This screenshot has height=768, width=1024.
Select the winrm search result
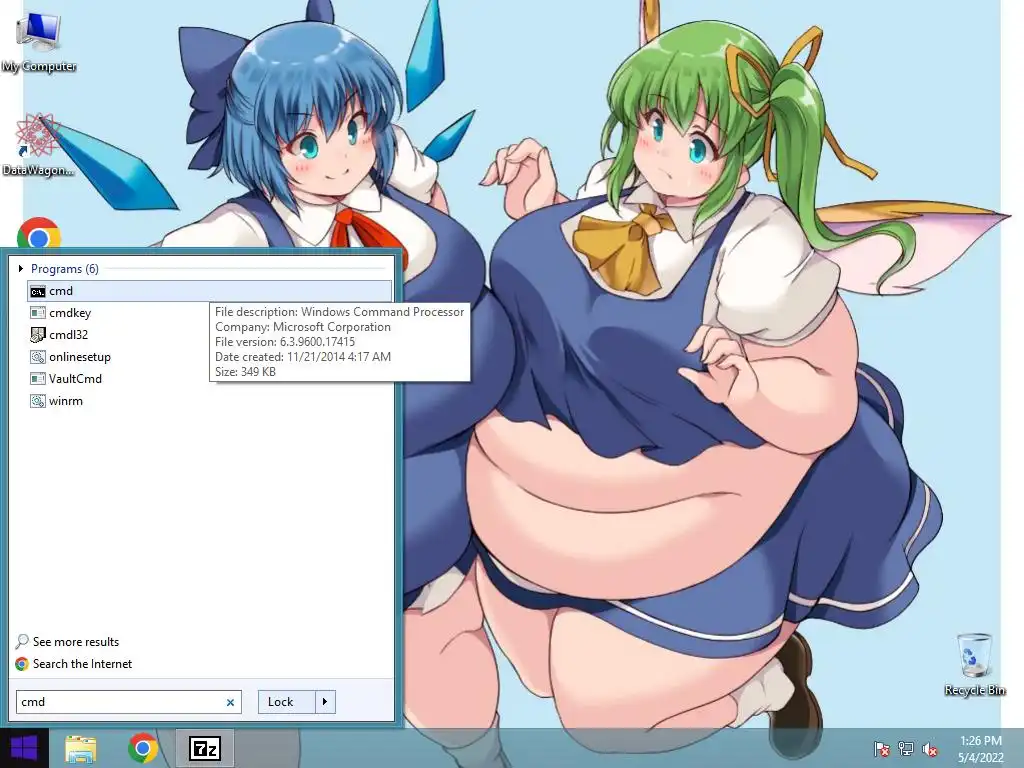pos(210,401)
